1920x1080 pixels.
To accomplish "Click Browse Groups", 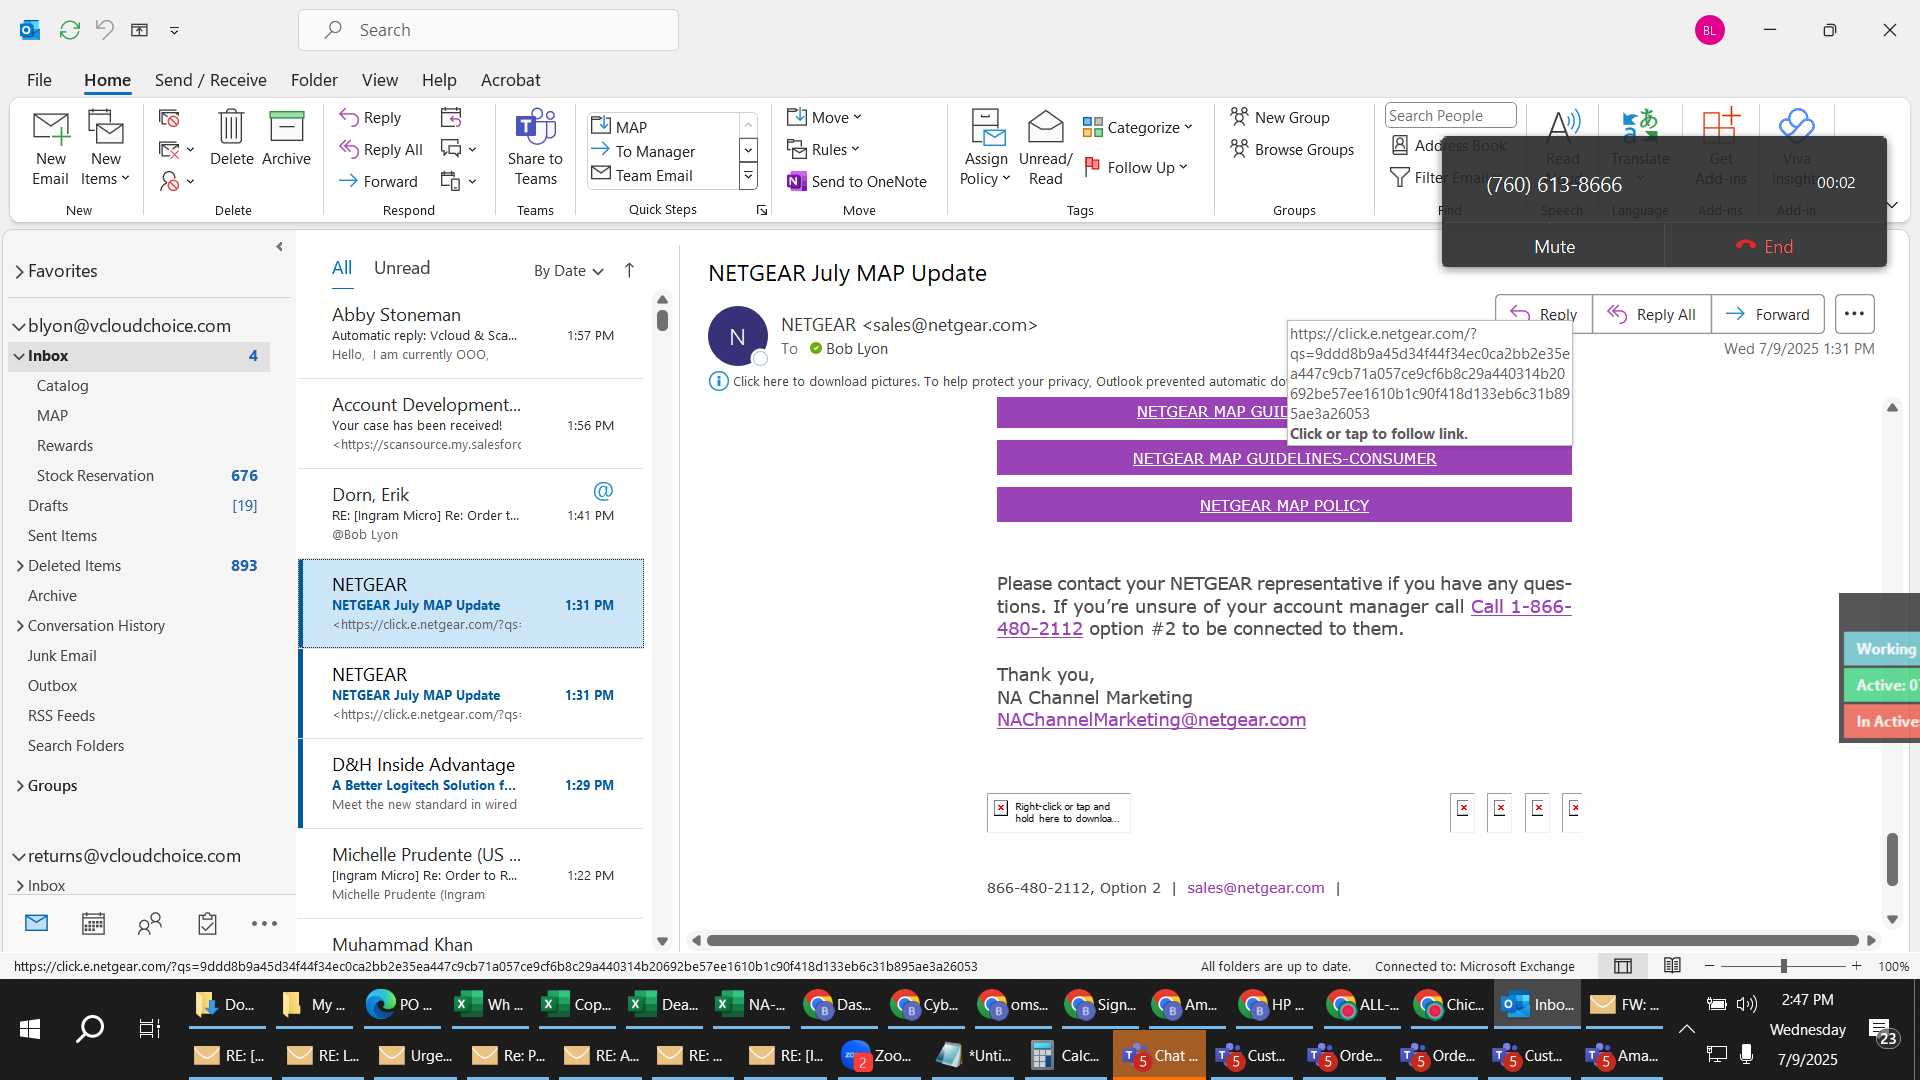I will coord(1292,149).
